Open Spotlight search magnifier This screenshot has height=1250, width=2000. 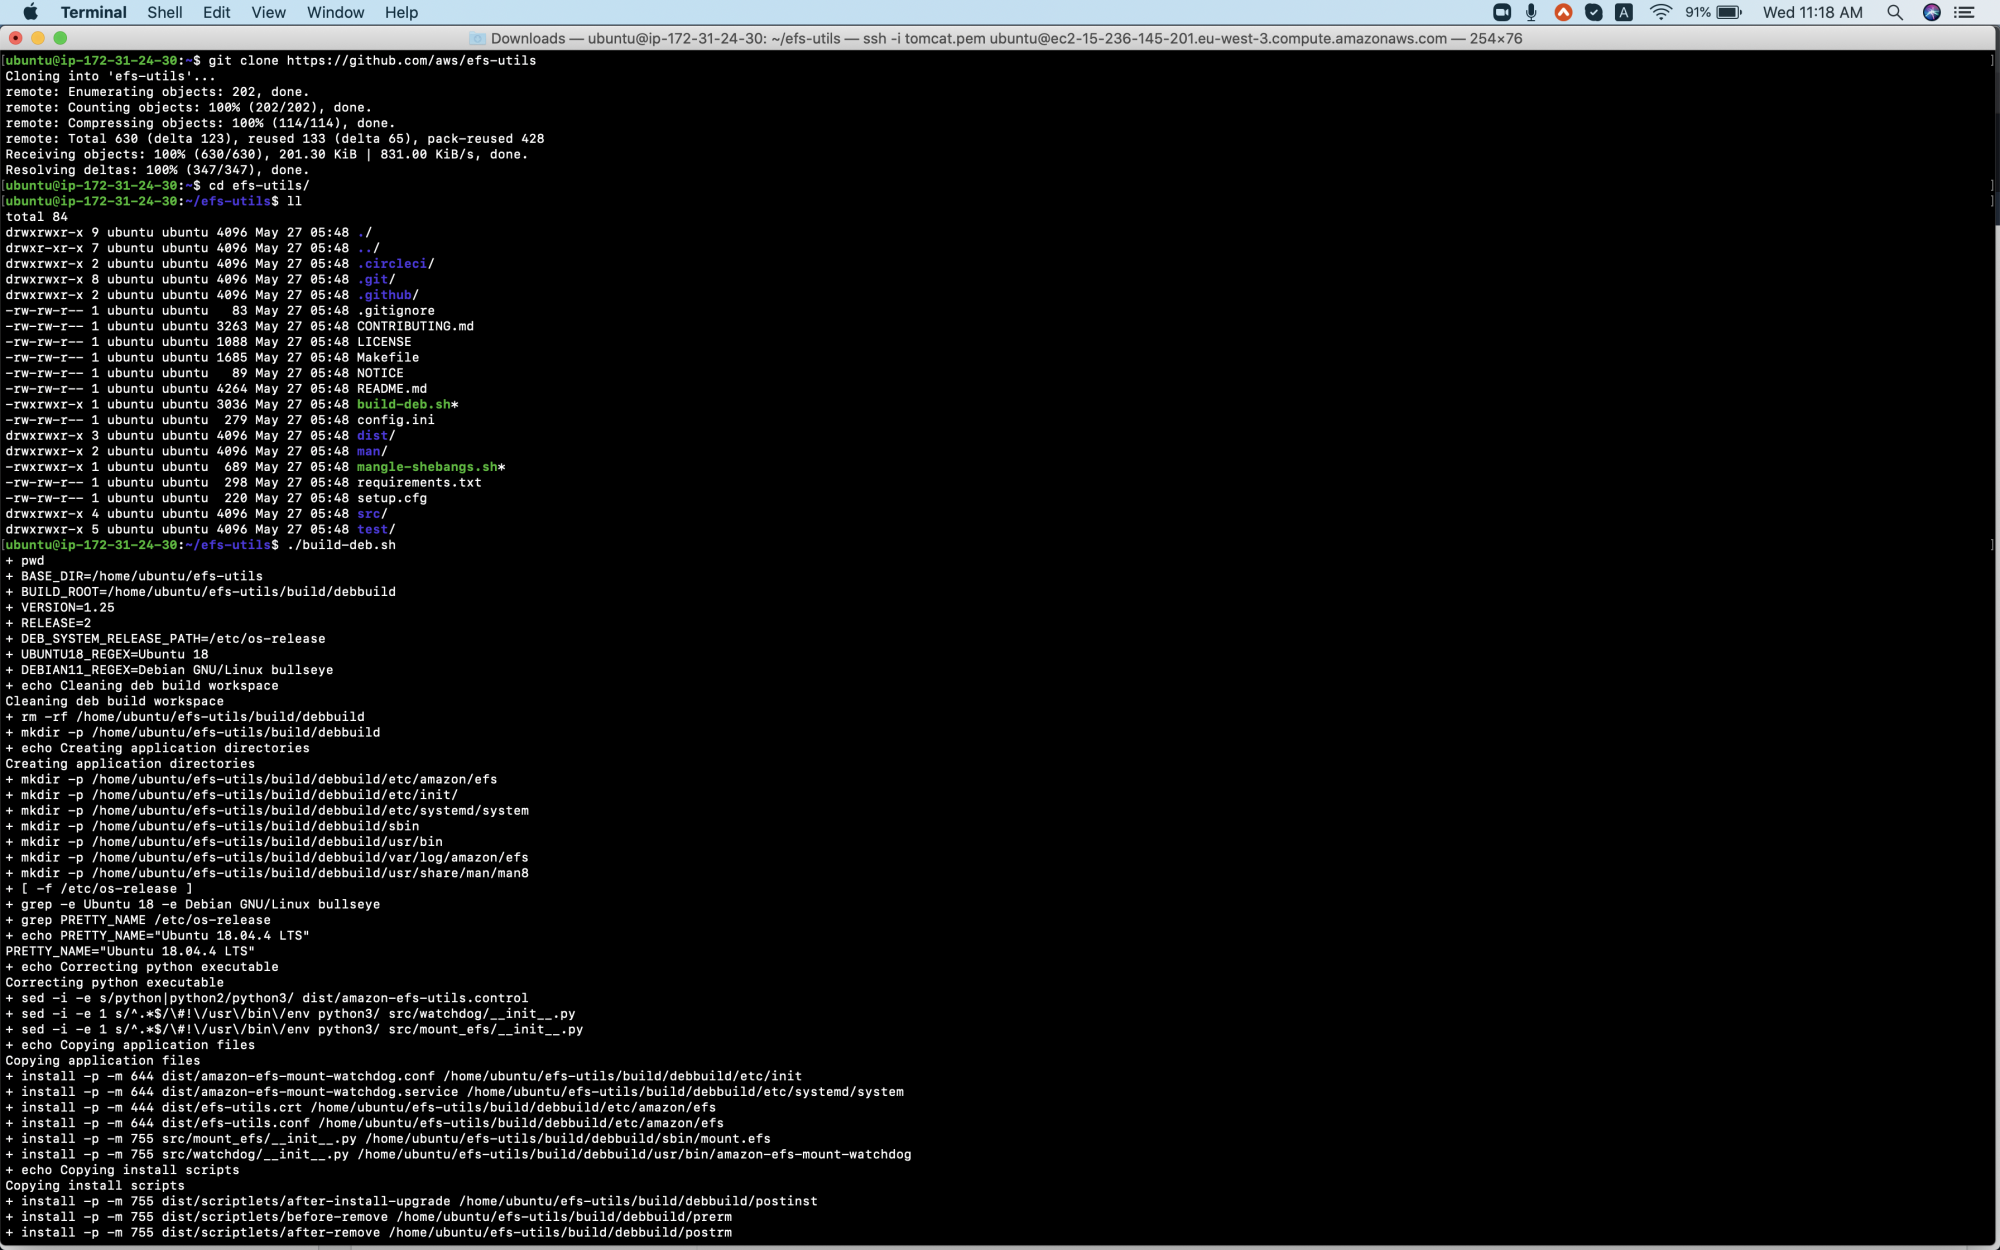tap(1894, 12)
